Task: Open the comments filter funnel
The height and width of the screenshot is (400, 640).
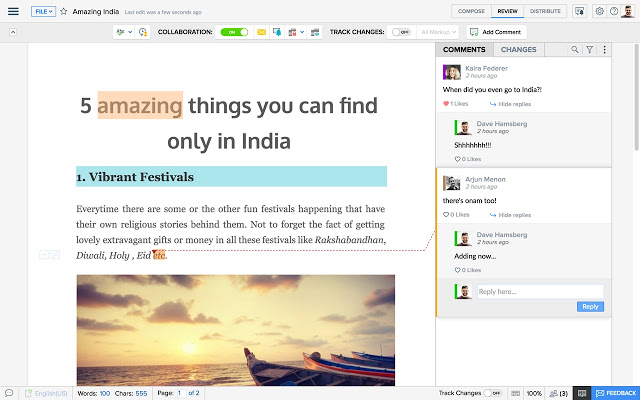Action: coord(590,49)
